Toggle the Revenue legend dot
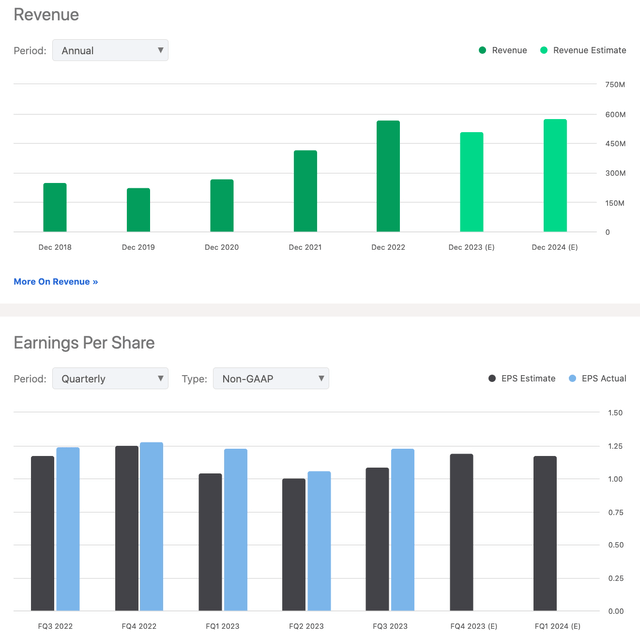Viewport: 640px width, 638px height. [482, 50]
